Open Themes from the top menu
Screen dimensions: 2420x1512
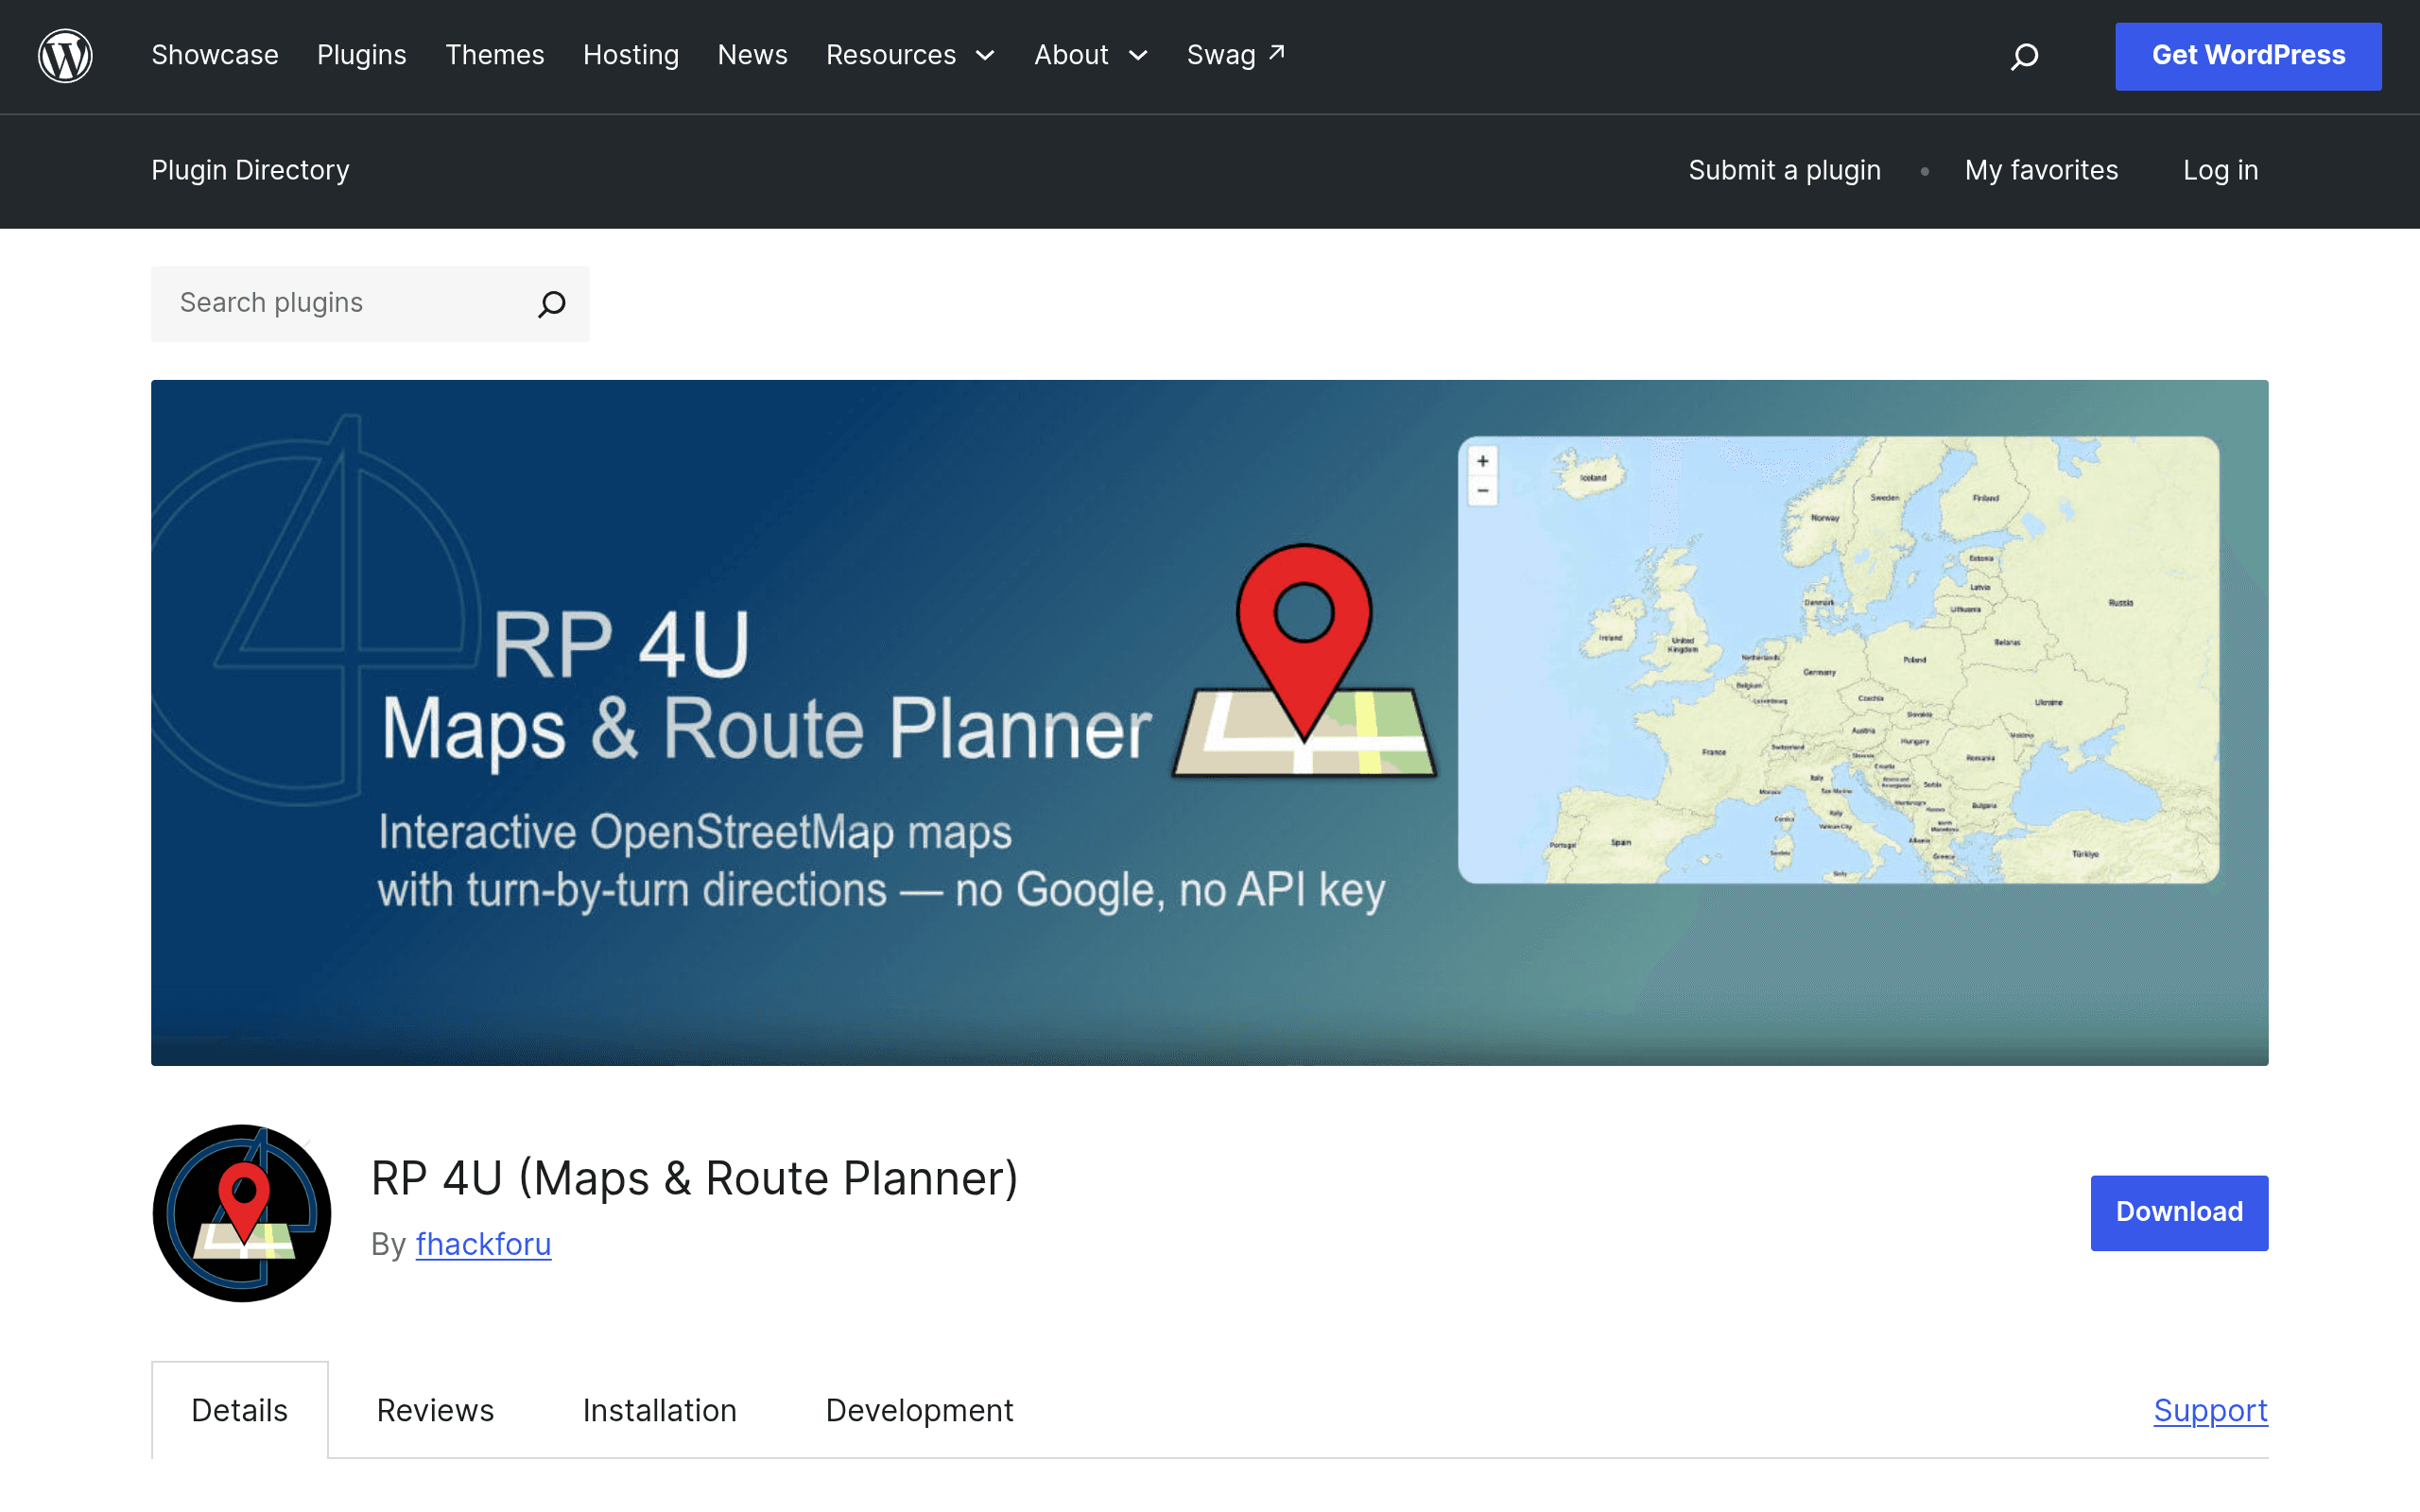pyautogui.click(x=495, y=55)
